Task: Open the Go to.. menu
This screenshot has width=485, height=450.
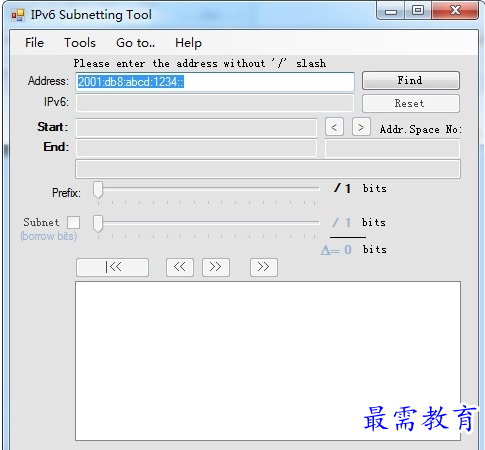Action: click(135, 43)
